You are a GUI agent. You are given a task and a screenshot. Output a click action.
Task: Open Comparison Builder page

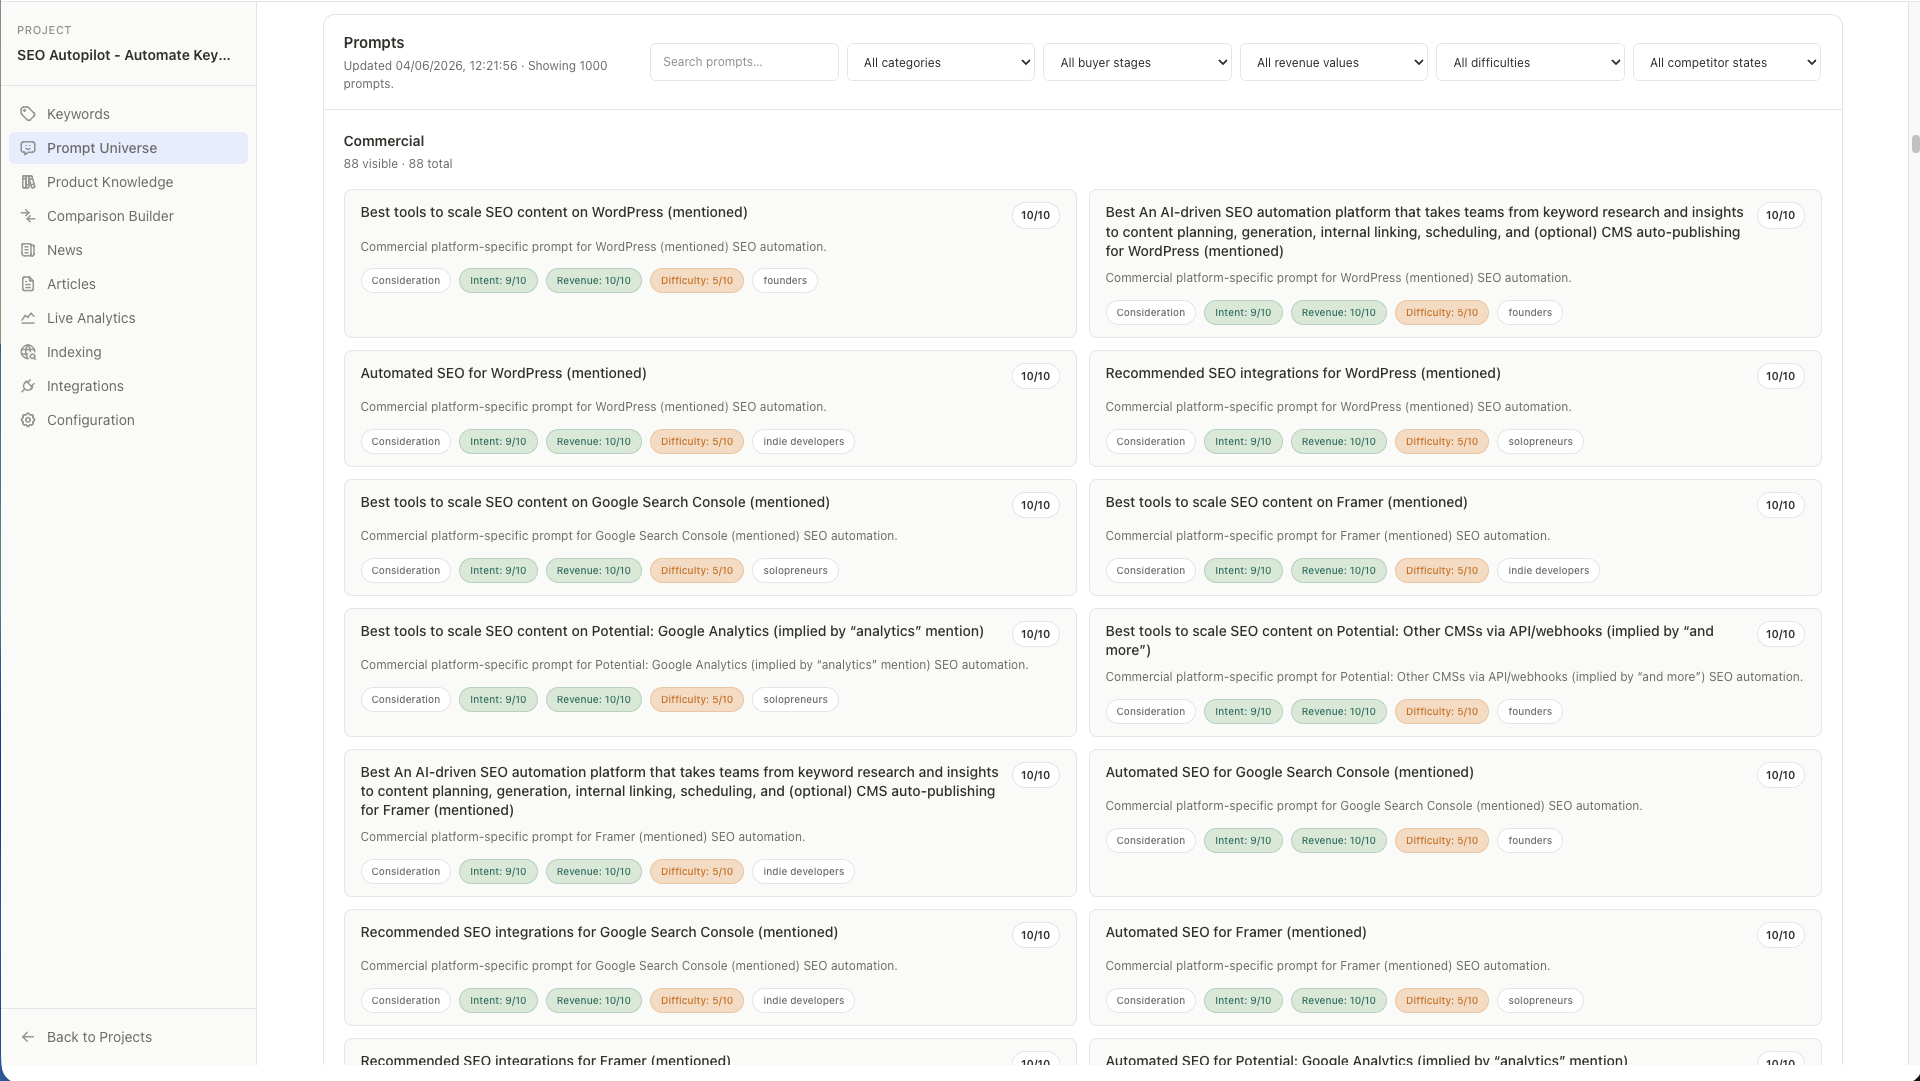(x=128, y=216)
